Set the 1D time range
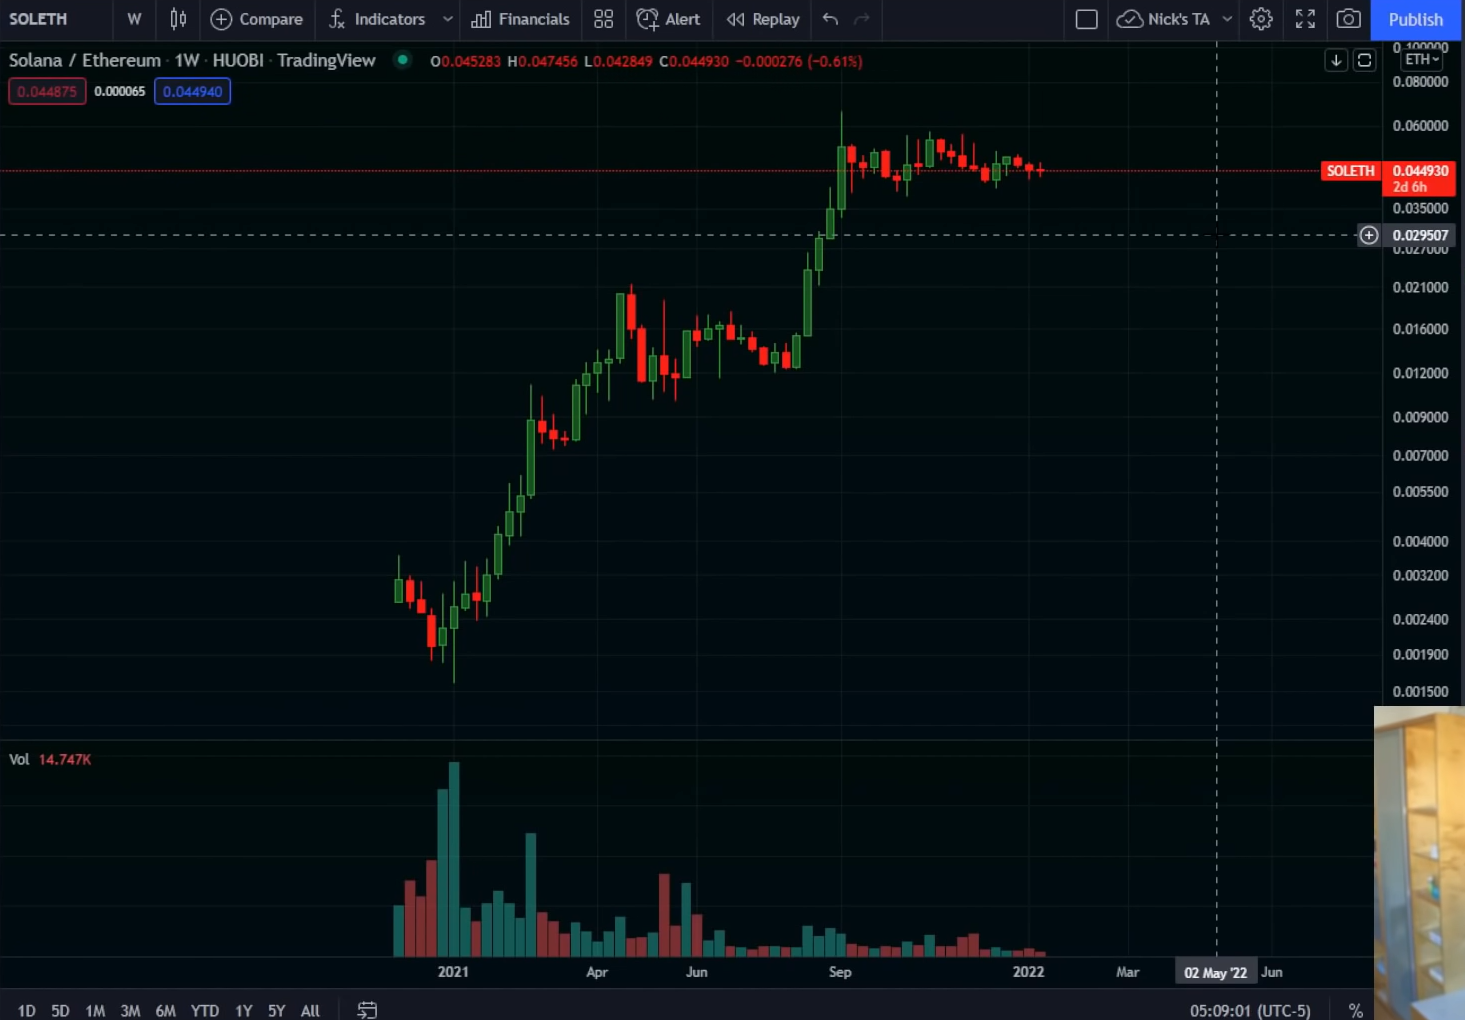 [x=27, y=1010]
